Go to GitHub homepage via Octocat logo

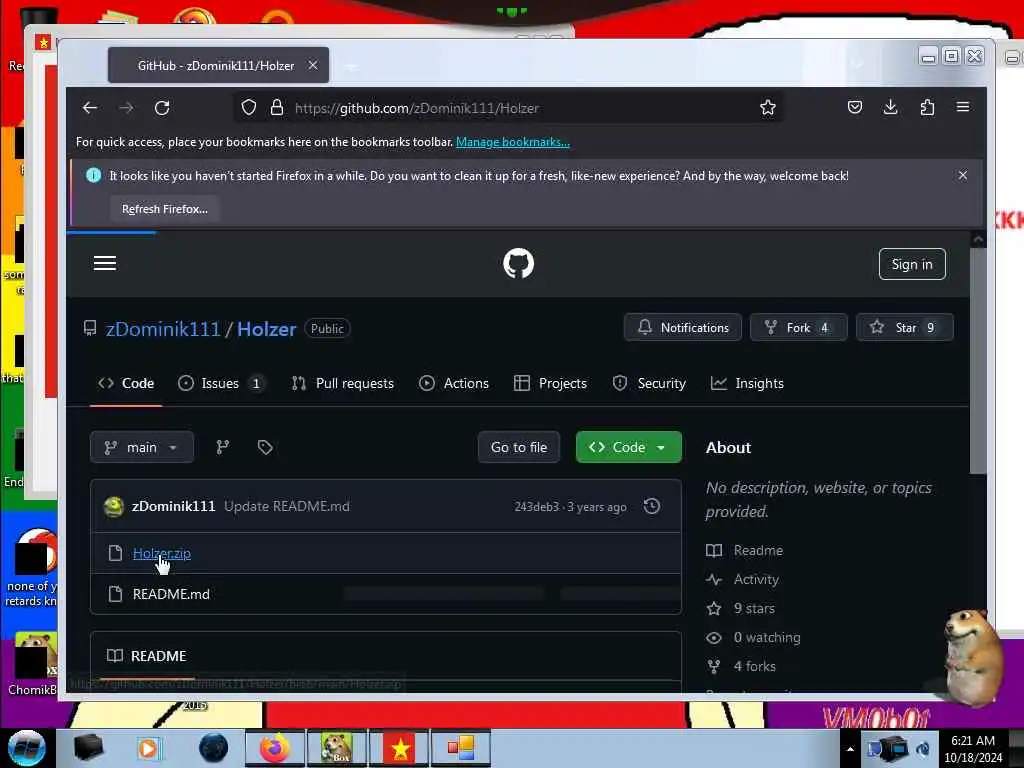[x=519, y=263]
